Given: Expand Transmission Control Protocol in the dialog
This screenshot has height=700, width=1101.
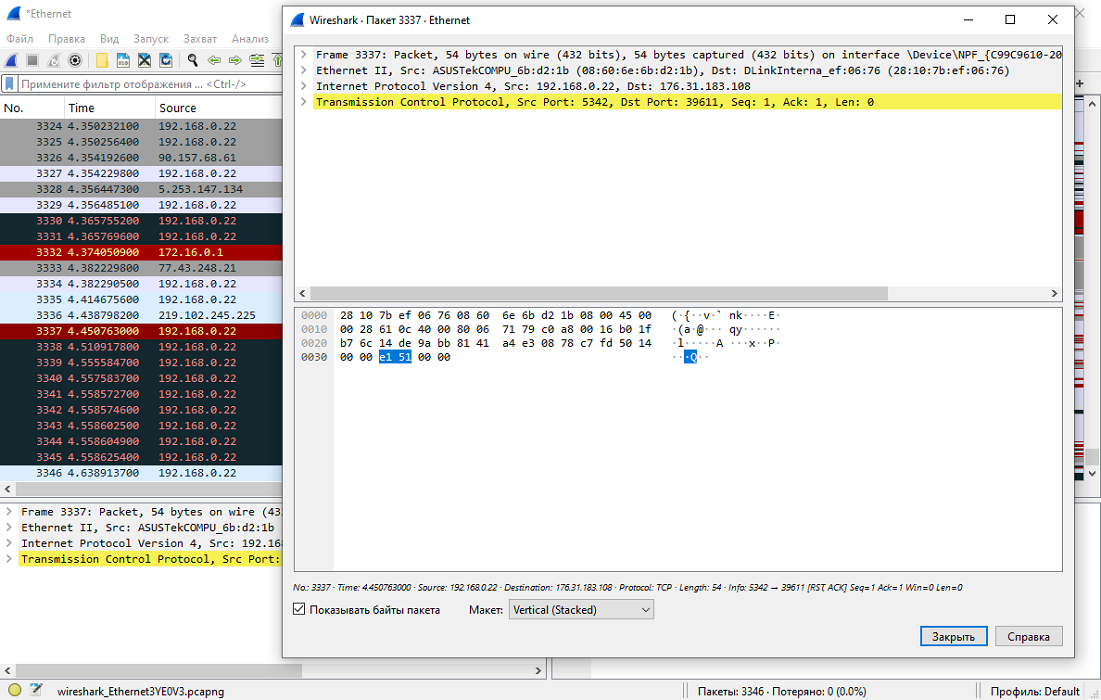Looking at the screenshot, I should pyautogui.click(x=303, y=102).
